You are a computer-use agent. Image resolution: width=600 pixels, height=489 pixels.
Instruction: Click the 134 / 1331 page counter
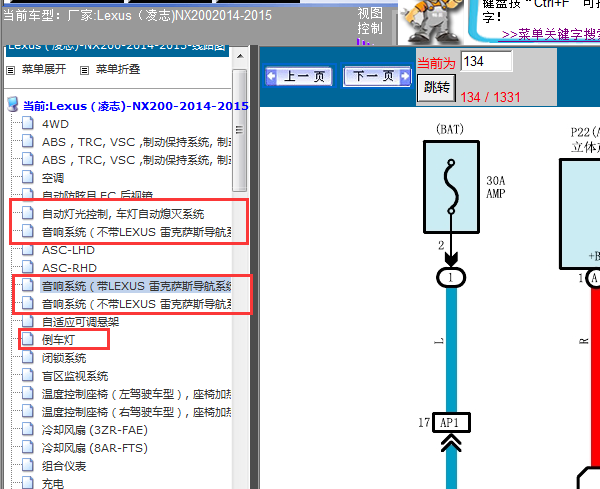click(x=490, y=97)
